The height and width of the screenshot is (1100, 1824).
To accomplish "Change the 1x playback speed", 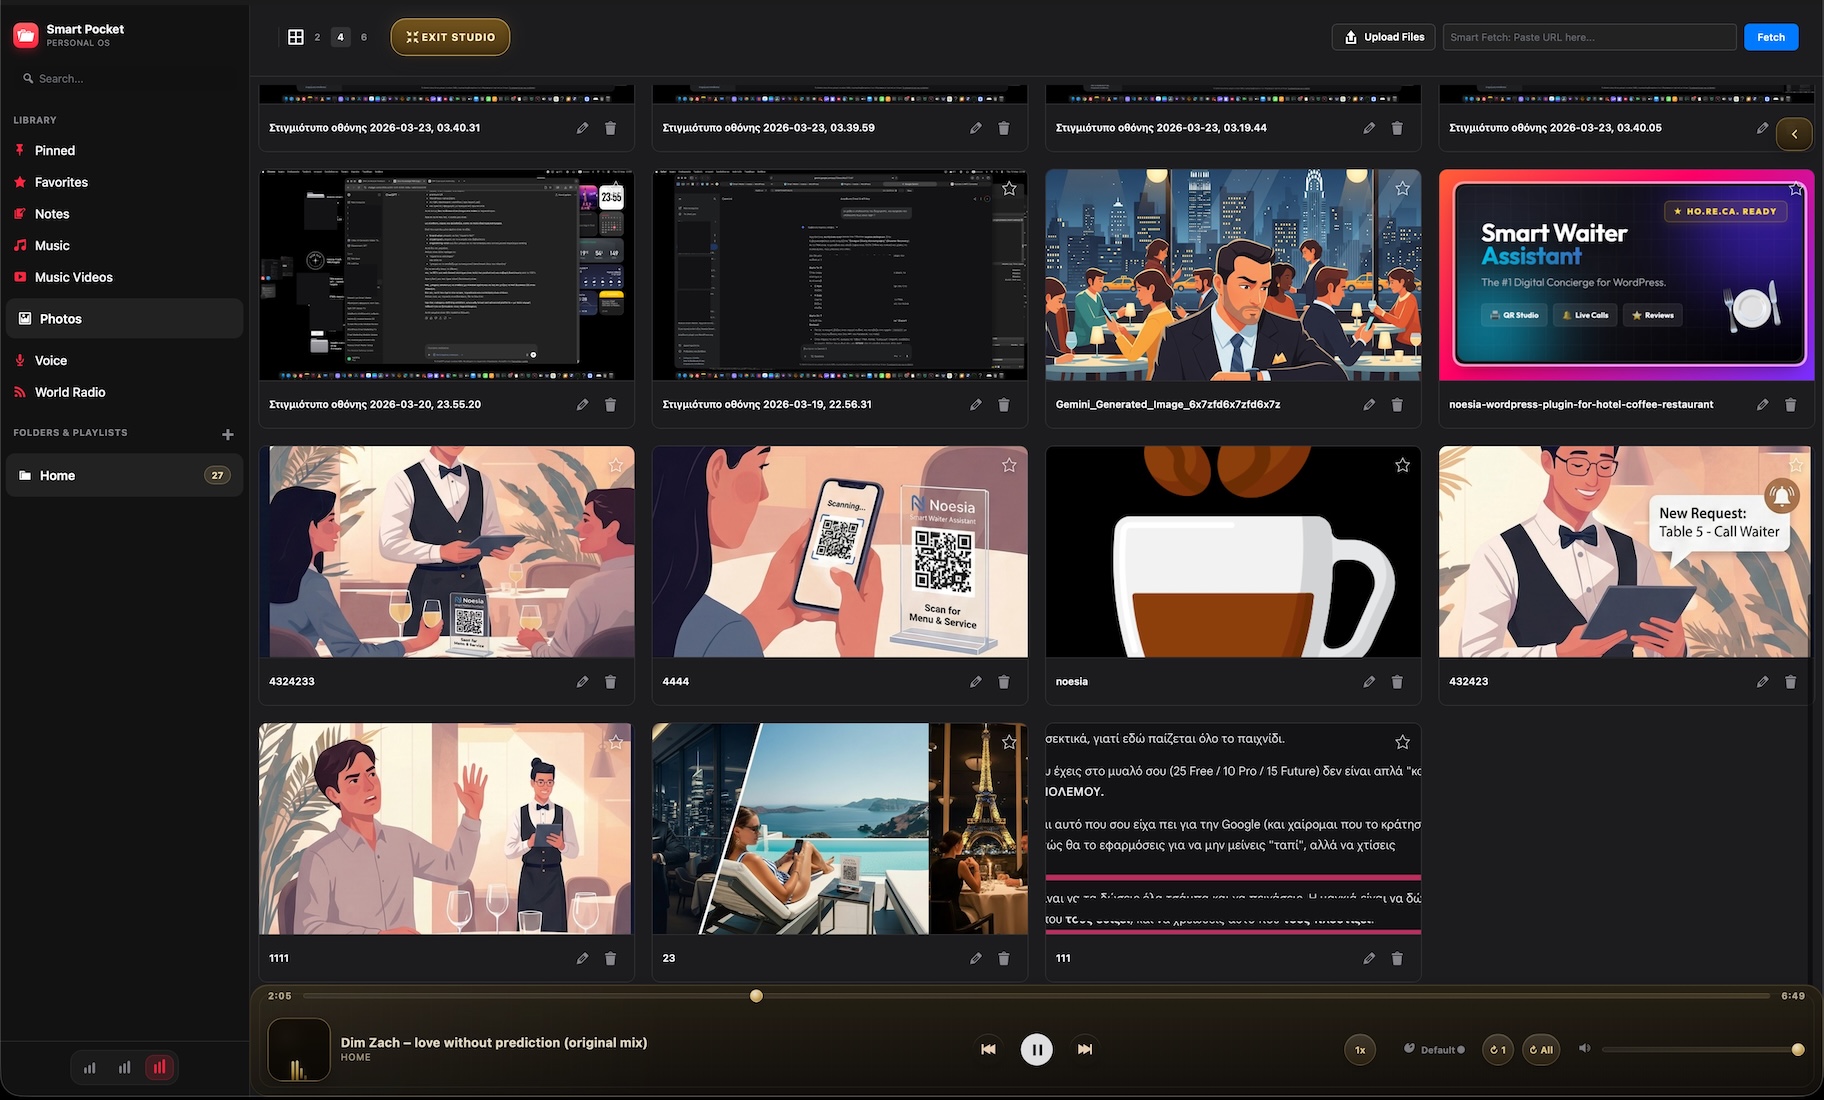I will (x=1360, y=1050).
